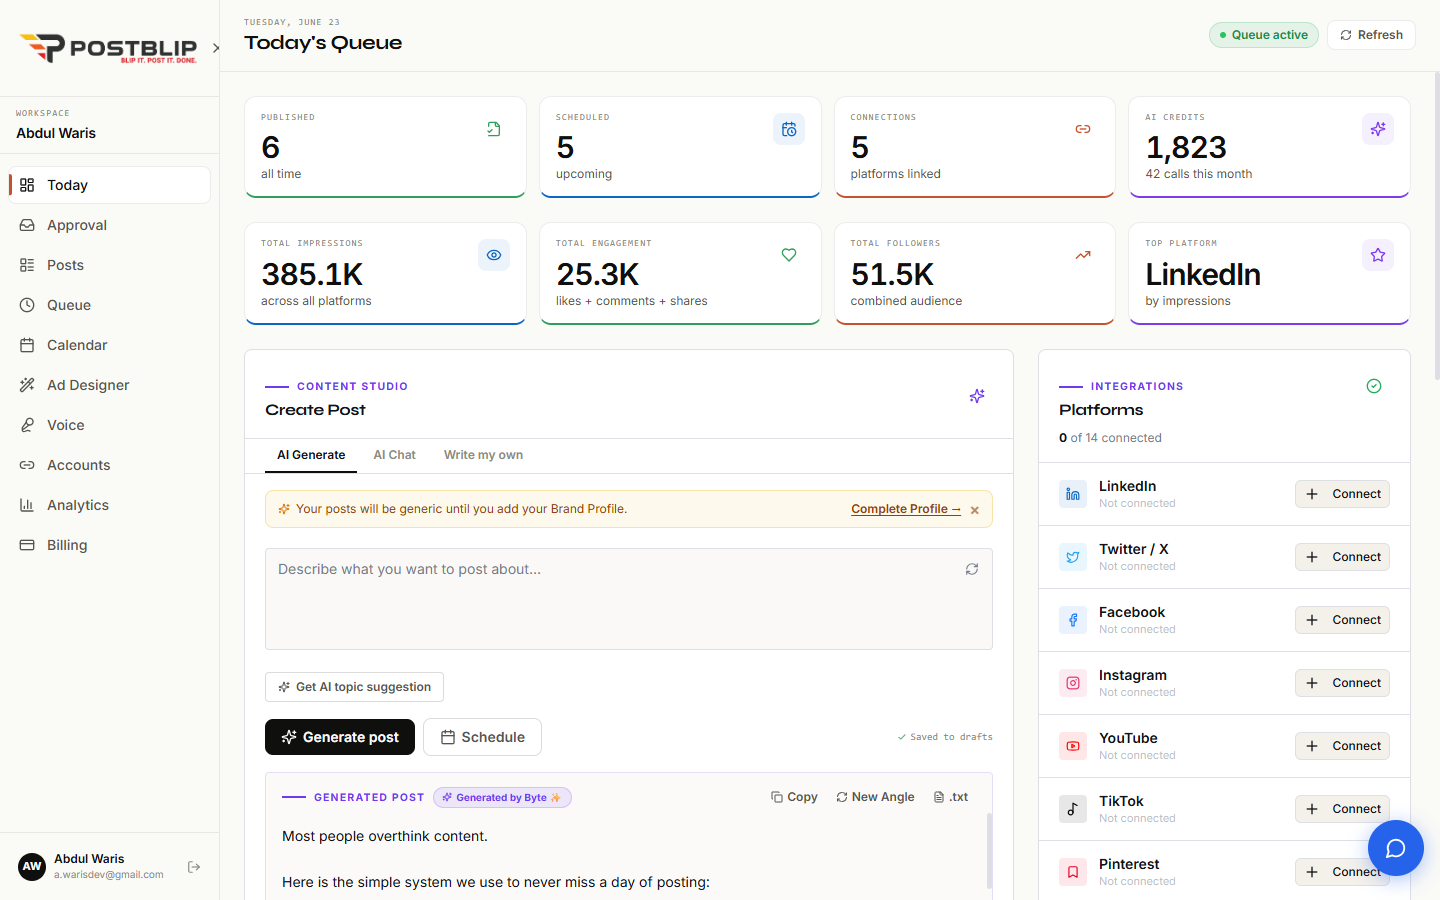This screenshot has width=1440, height=900.
Task: Connect the Facebook account
Action: [1342, 620]
